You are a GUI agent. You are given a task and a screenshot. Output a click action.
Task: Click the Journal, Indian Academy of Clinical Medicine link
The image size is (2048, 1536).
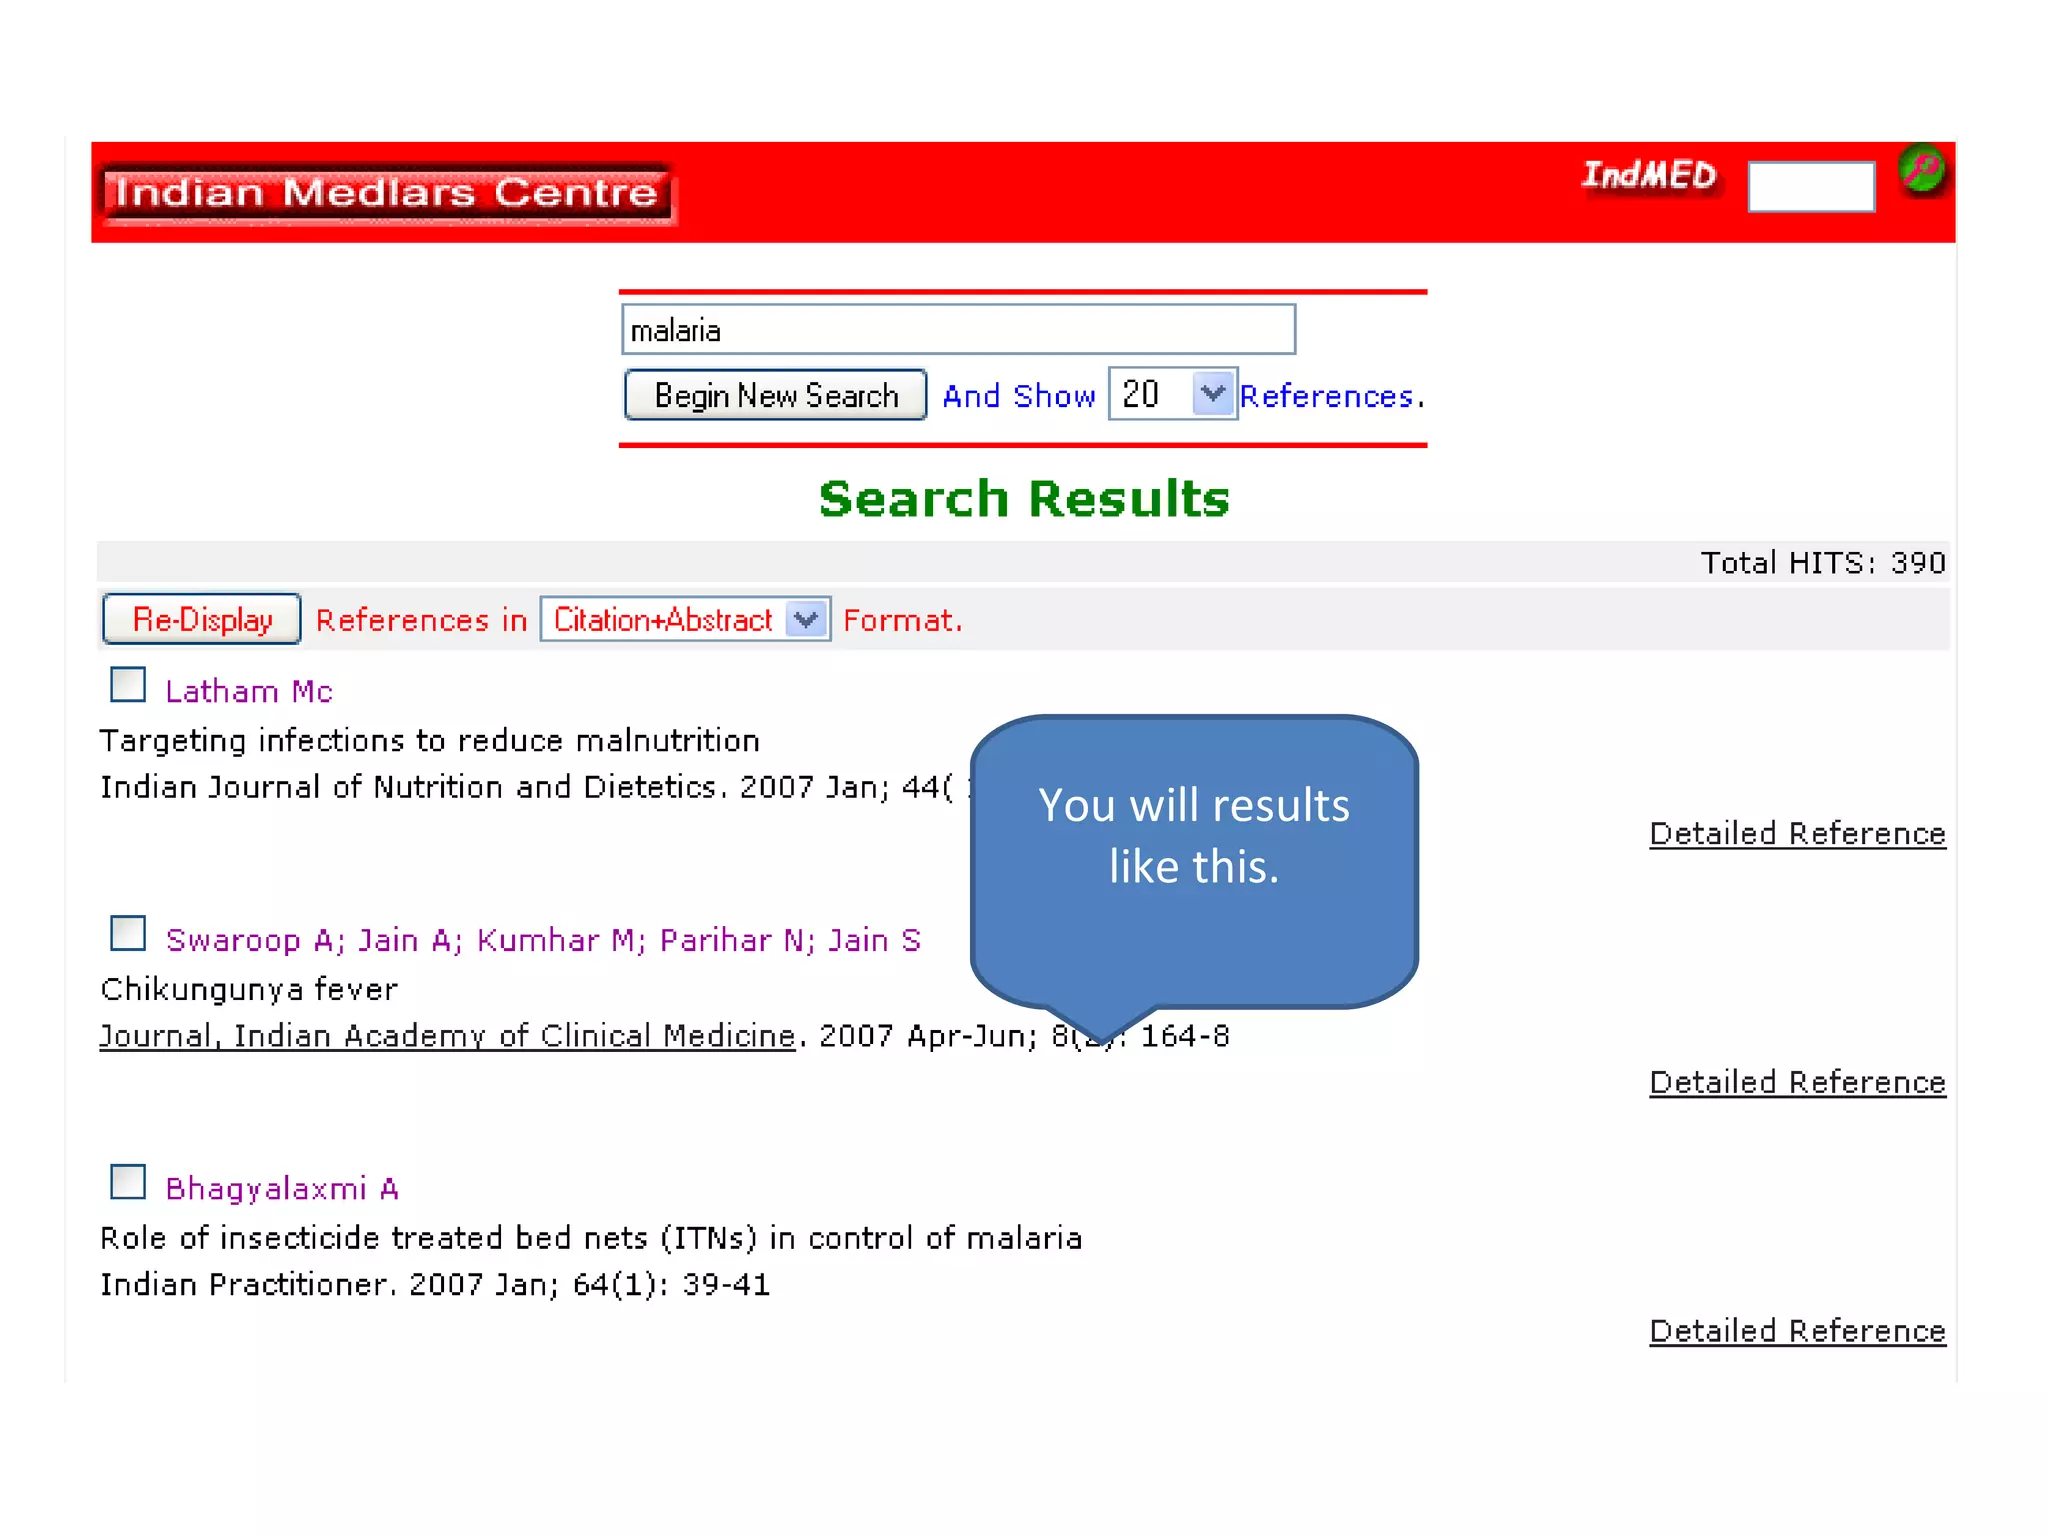click(447, 1037)
